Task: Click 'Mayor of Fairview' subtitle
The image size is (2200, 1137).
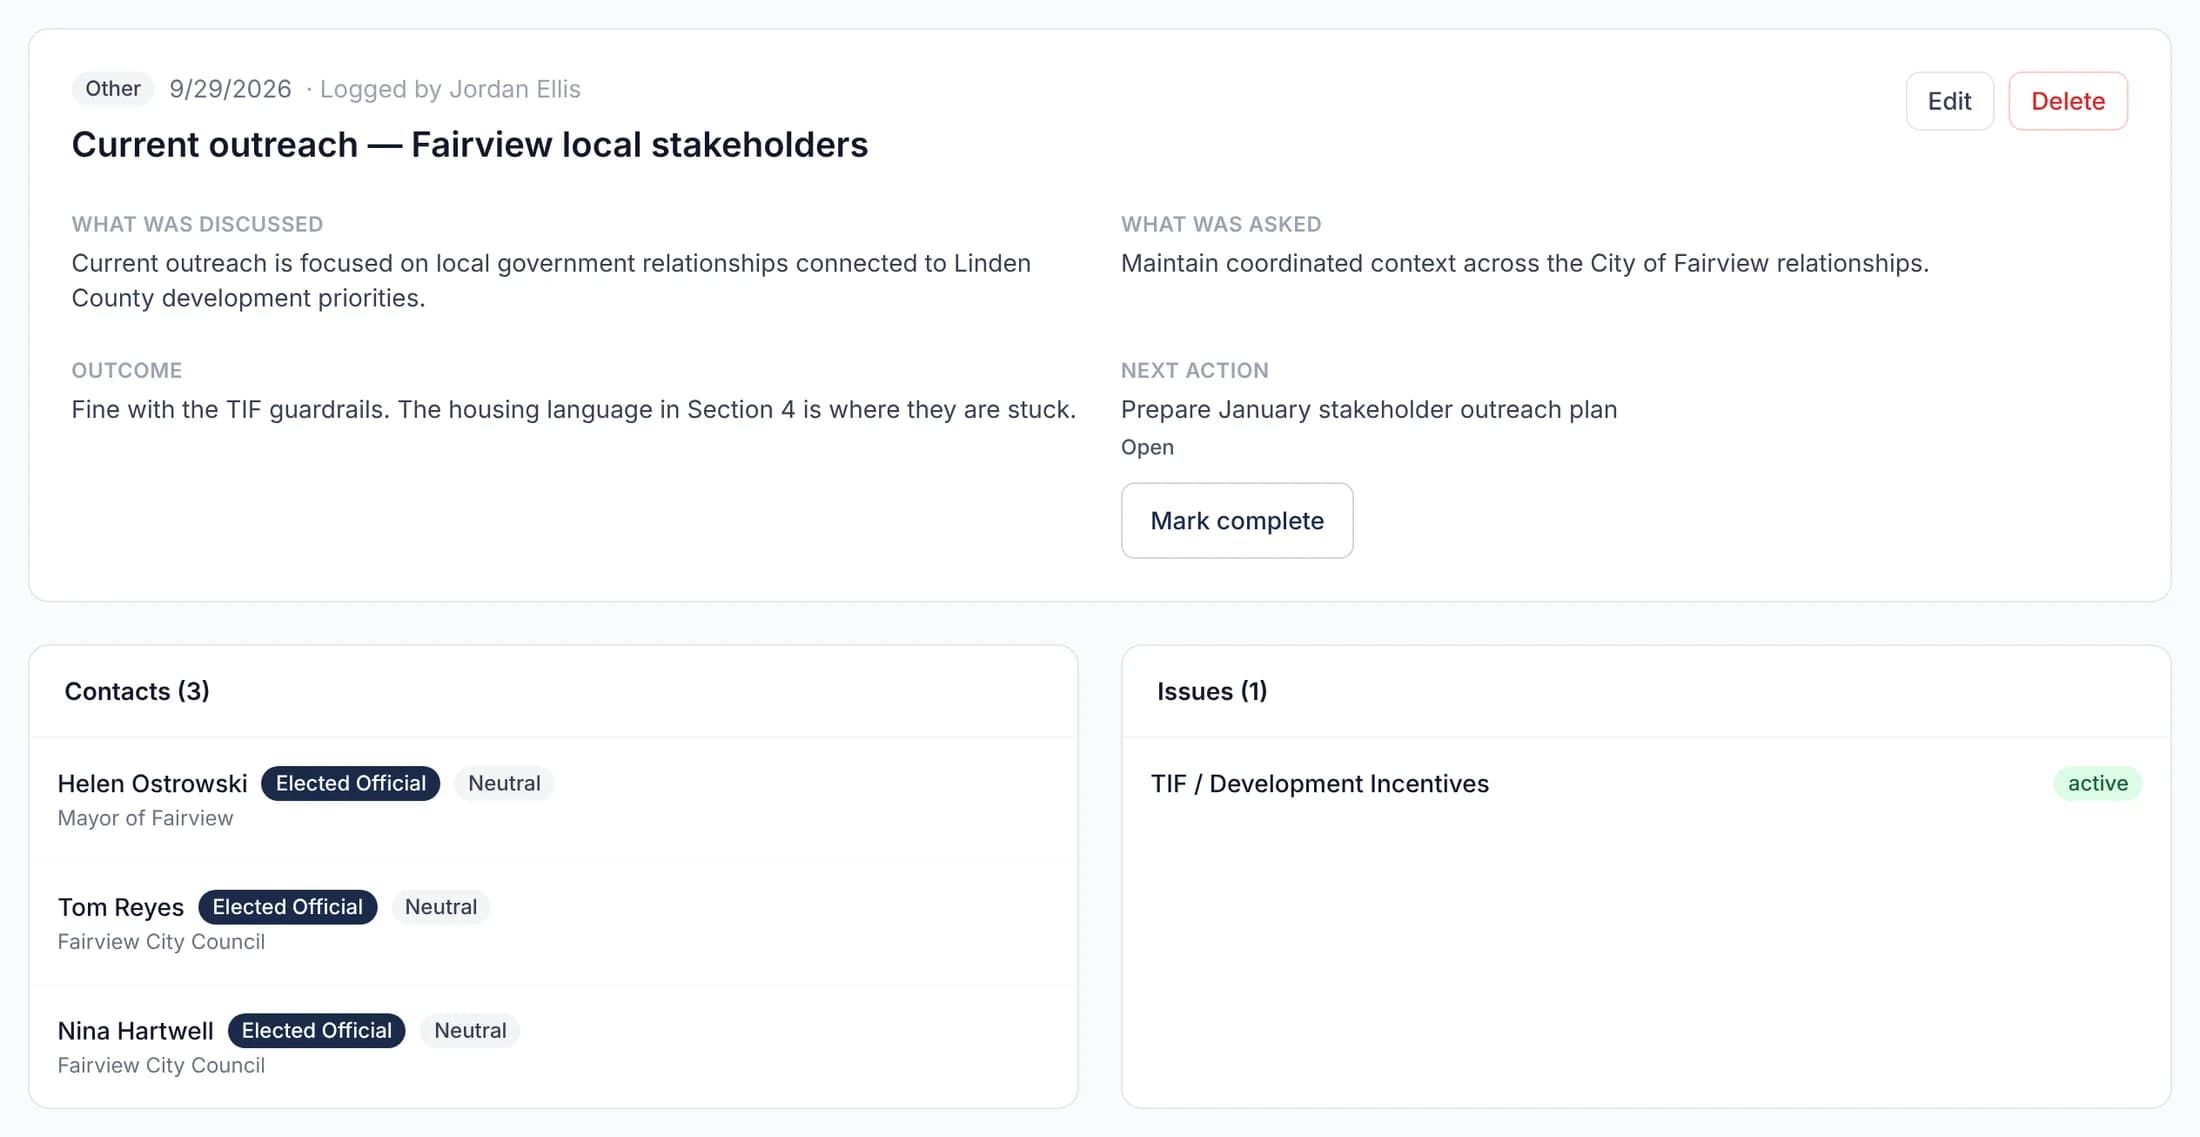Action: [x=145, y=818]
